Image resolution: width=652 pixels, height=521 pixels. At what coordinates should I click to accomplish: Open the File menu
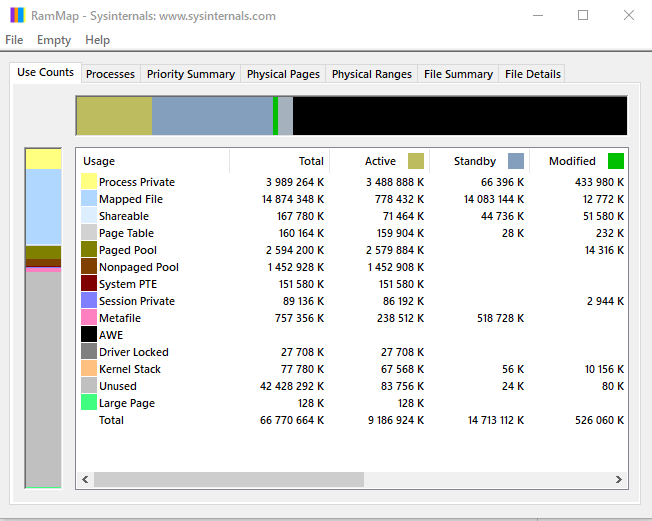coord(14,40)
